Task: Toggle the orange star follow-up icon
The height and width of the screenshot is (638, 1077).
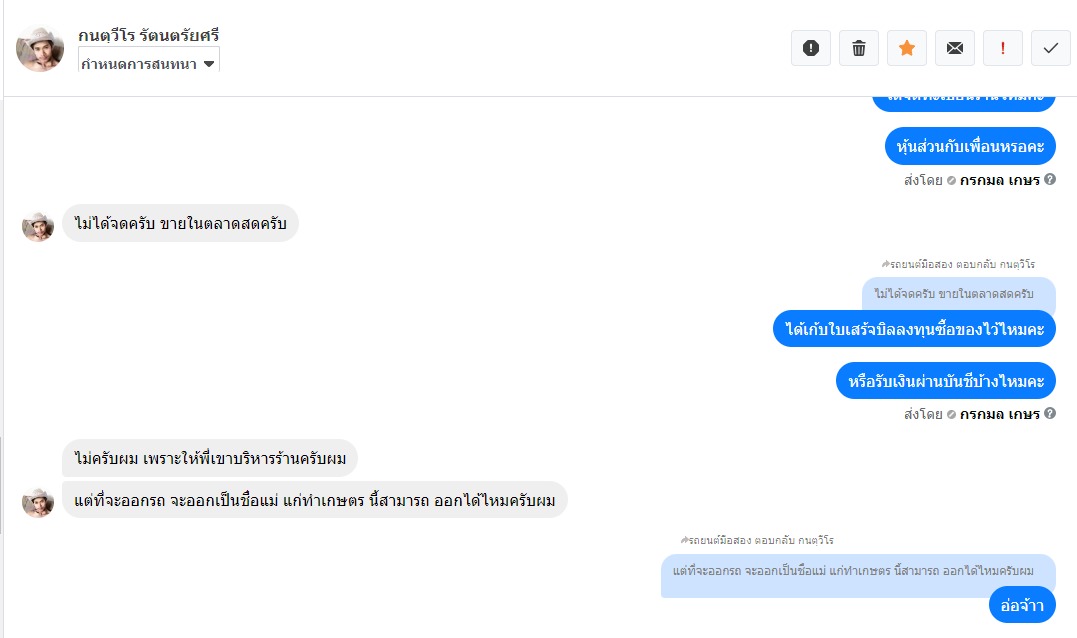Action: coord(907,48)
